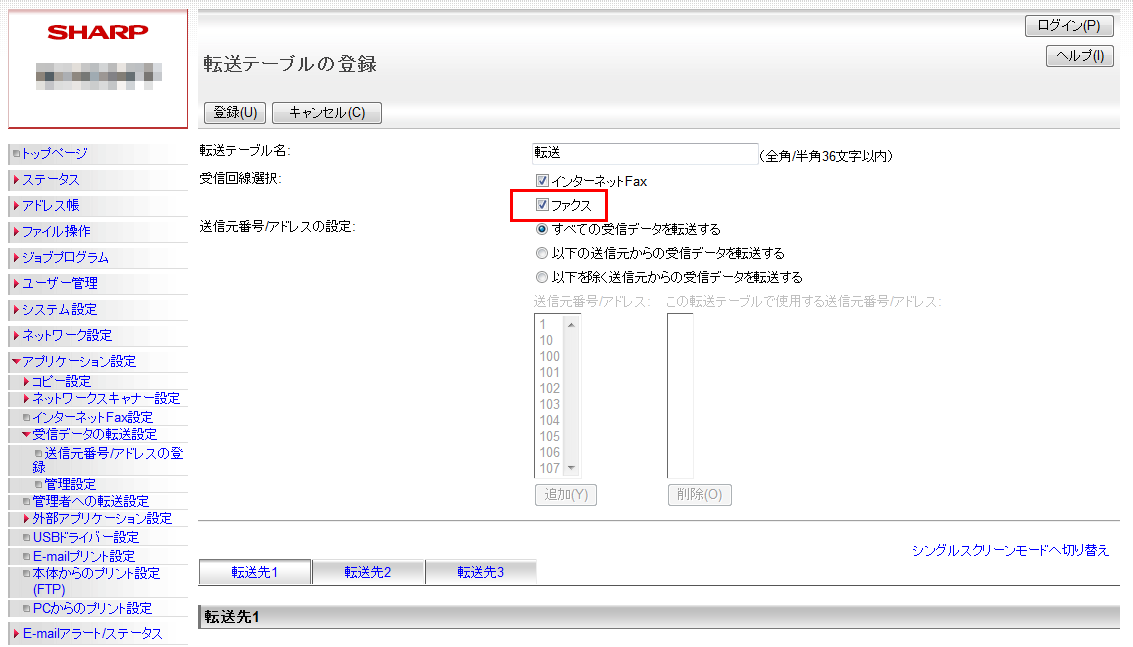The image size is (1133, 647).
Task: Click the ログイン(P) button
Action: 1069,25
